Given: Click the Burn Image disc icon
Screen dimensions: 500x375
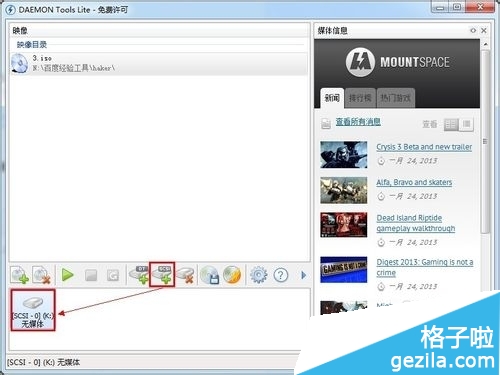Looking at the screenshot, I should [x=232, y=275].
